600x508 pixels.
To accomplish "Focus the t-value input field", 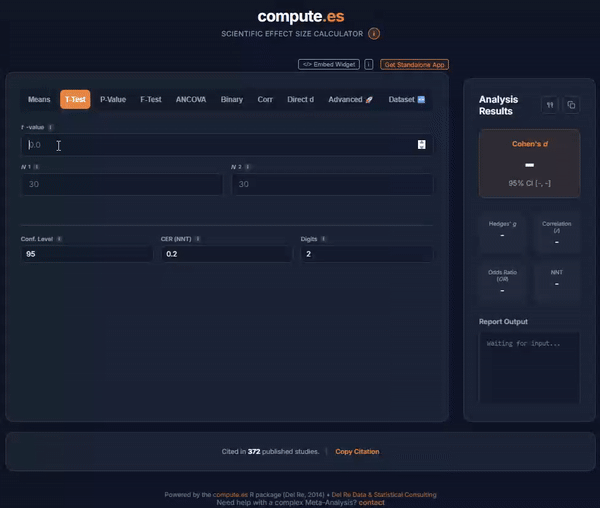I will (227, 145).
